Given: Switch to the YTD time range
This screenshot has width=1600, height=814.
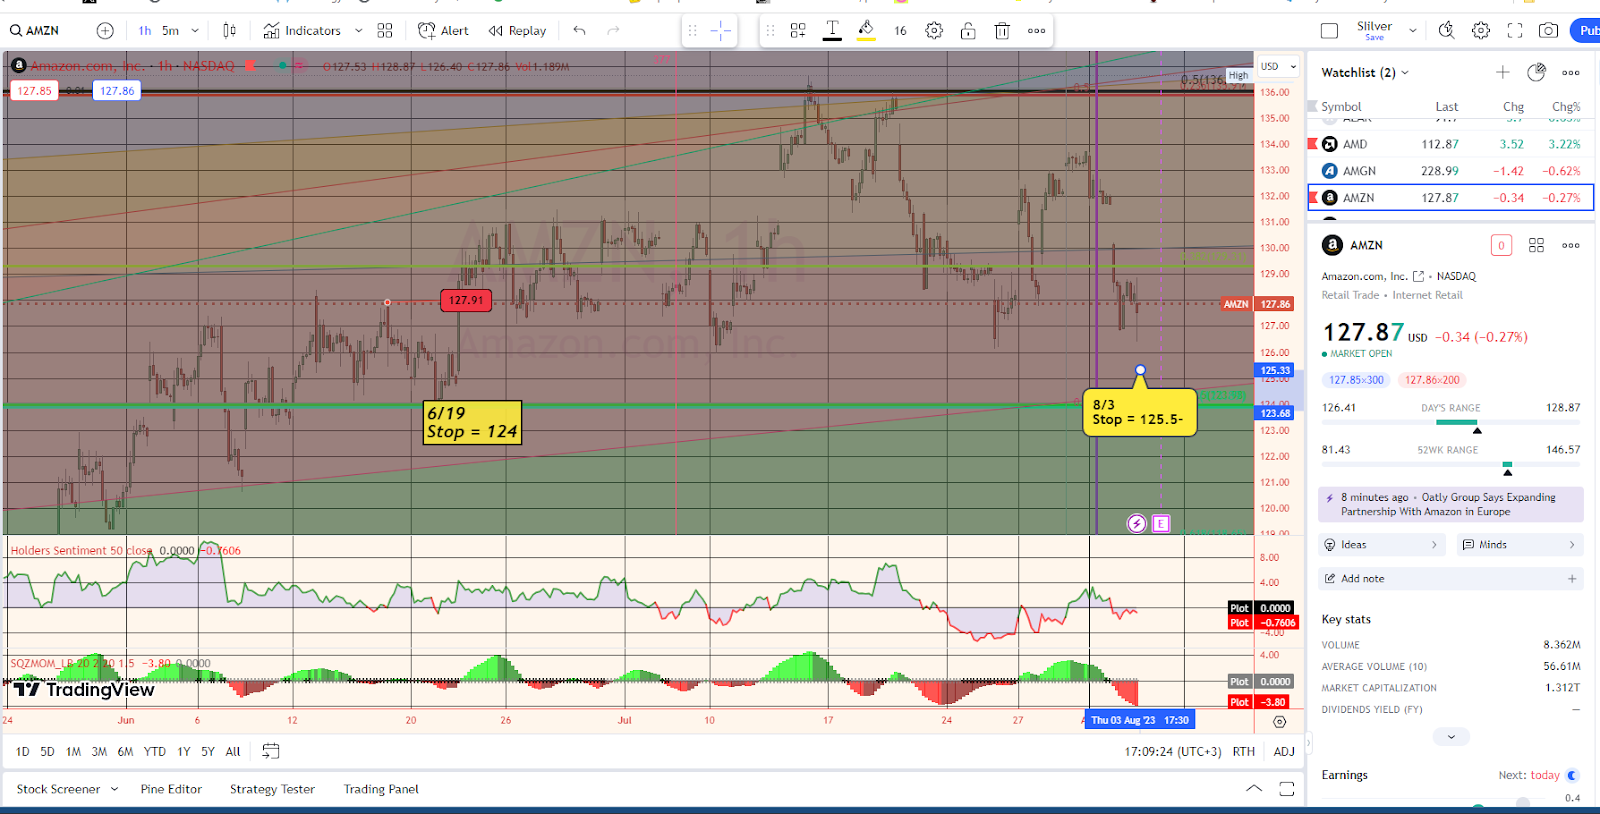Looking at the screenshot, I should pos(154,752).
